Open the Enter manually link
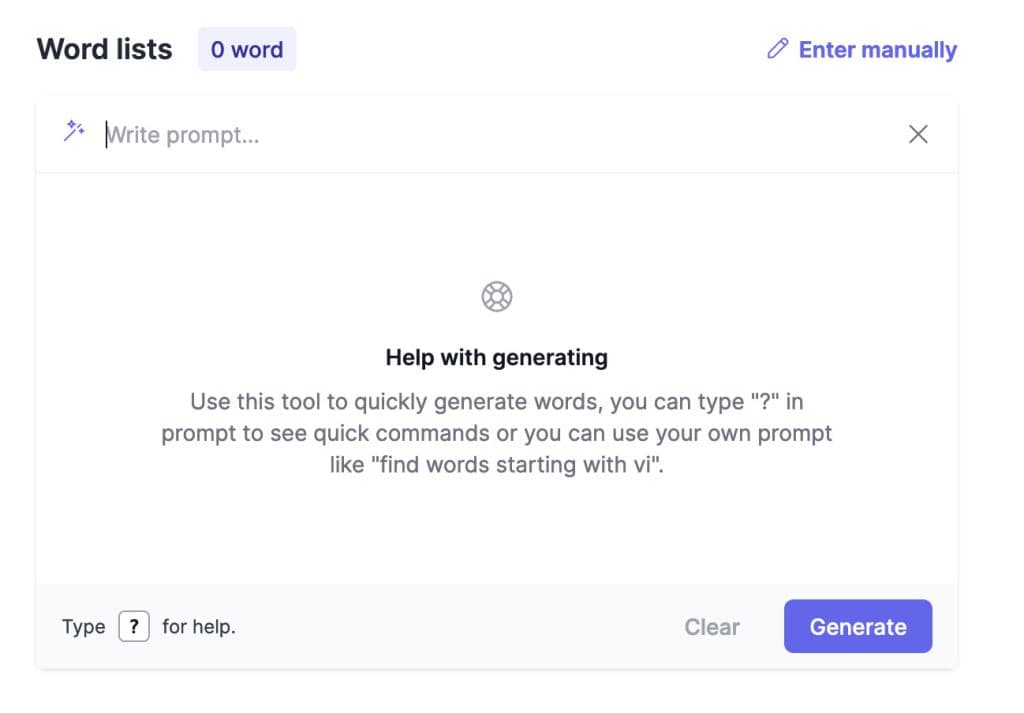The image size is (1024, 713). click(x=877, y=49)
